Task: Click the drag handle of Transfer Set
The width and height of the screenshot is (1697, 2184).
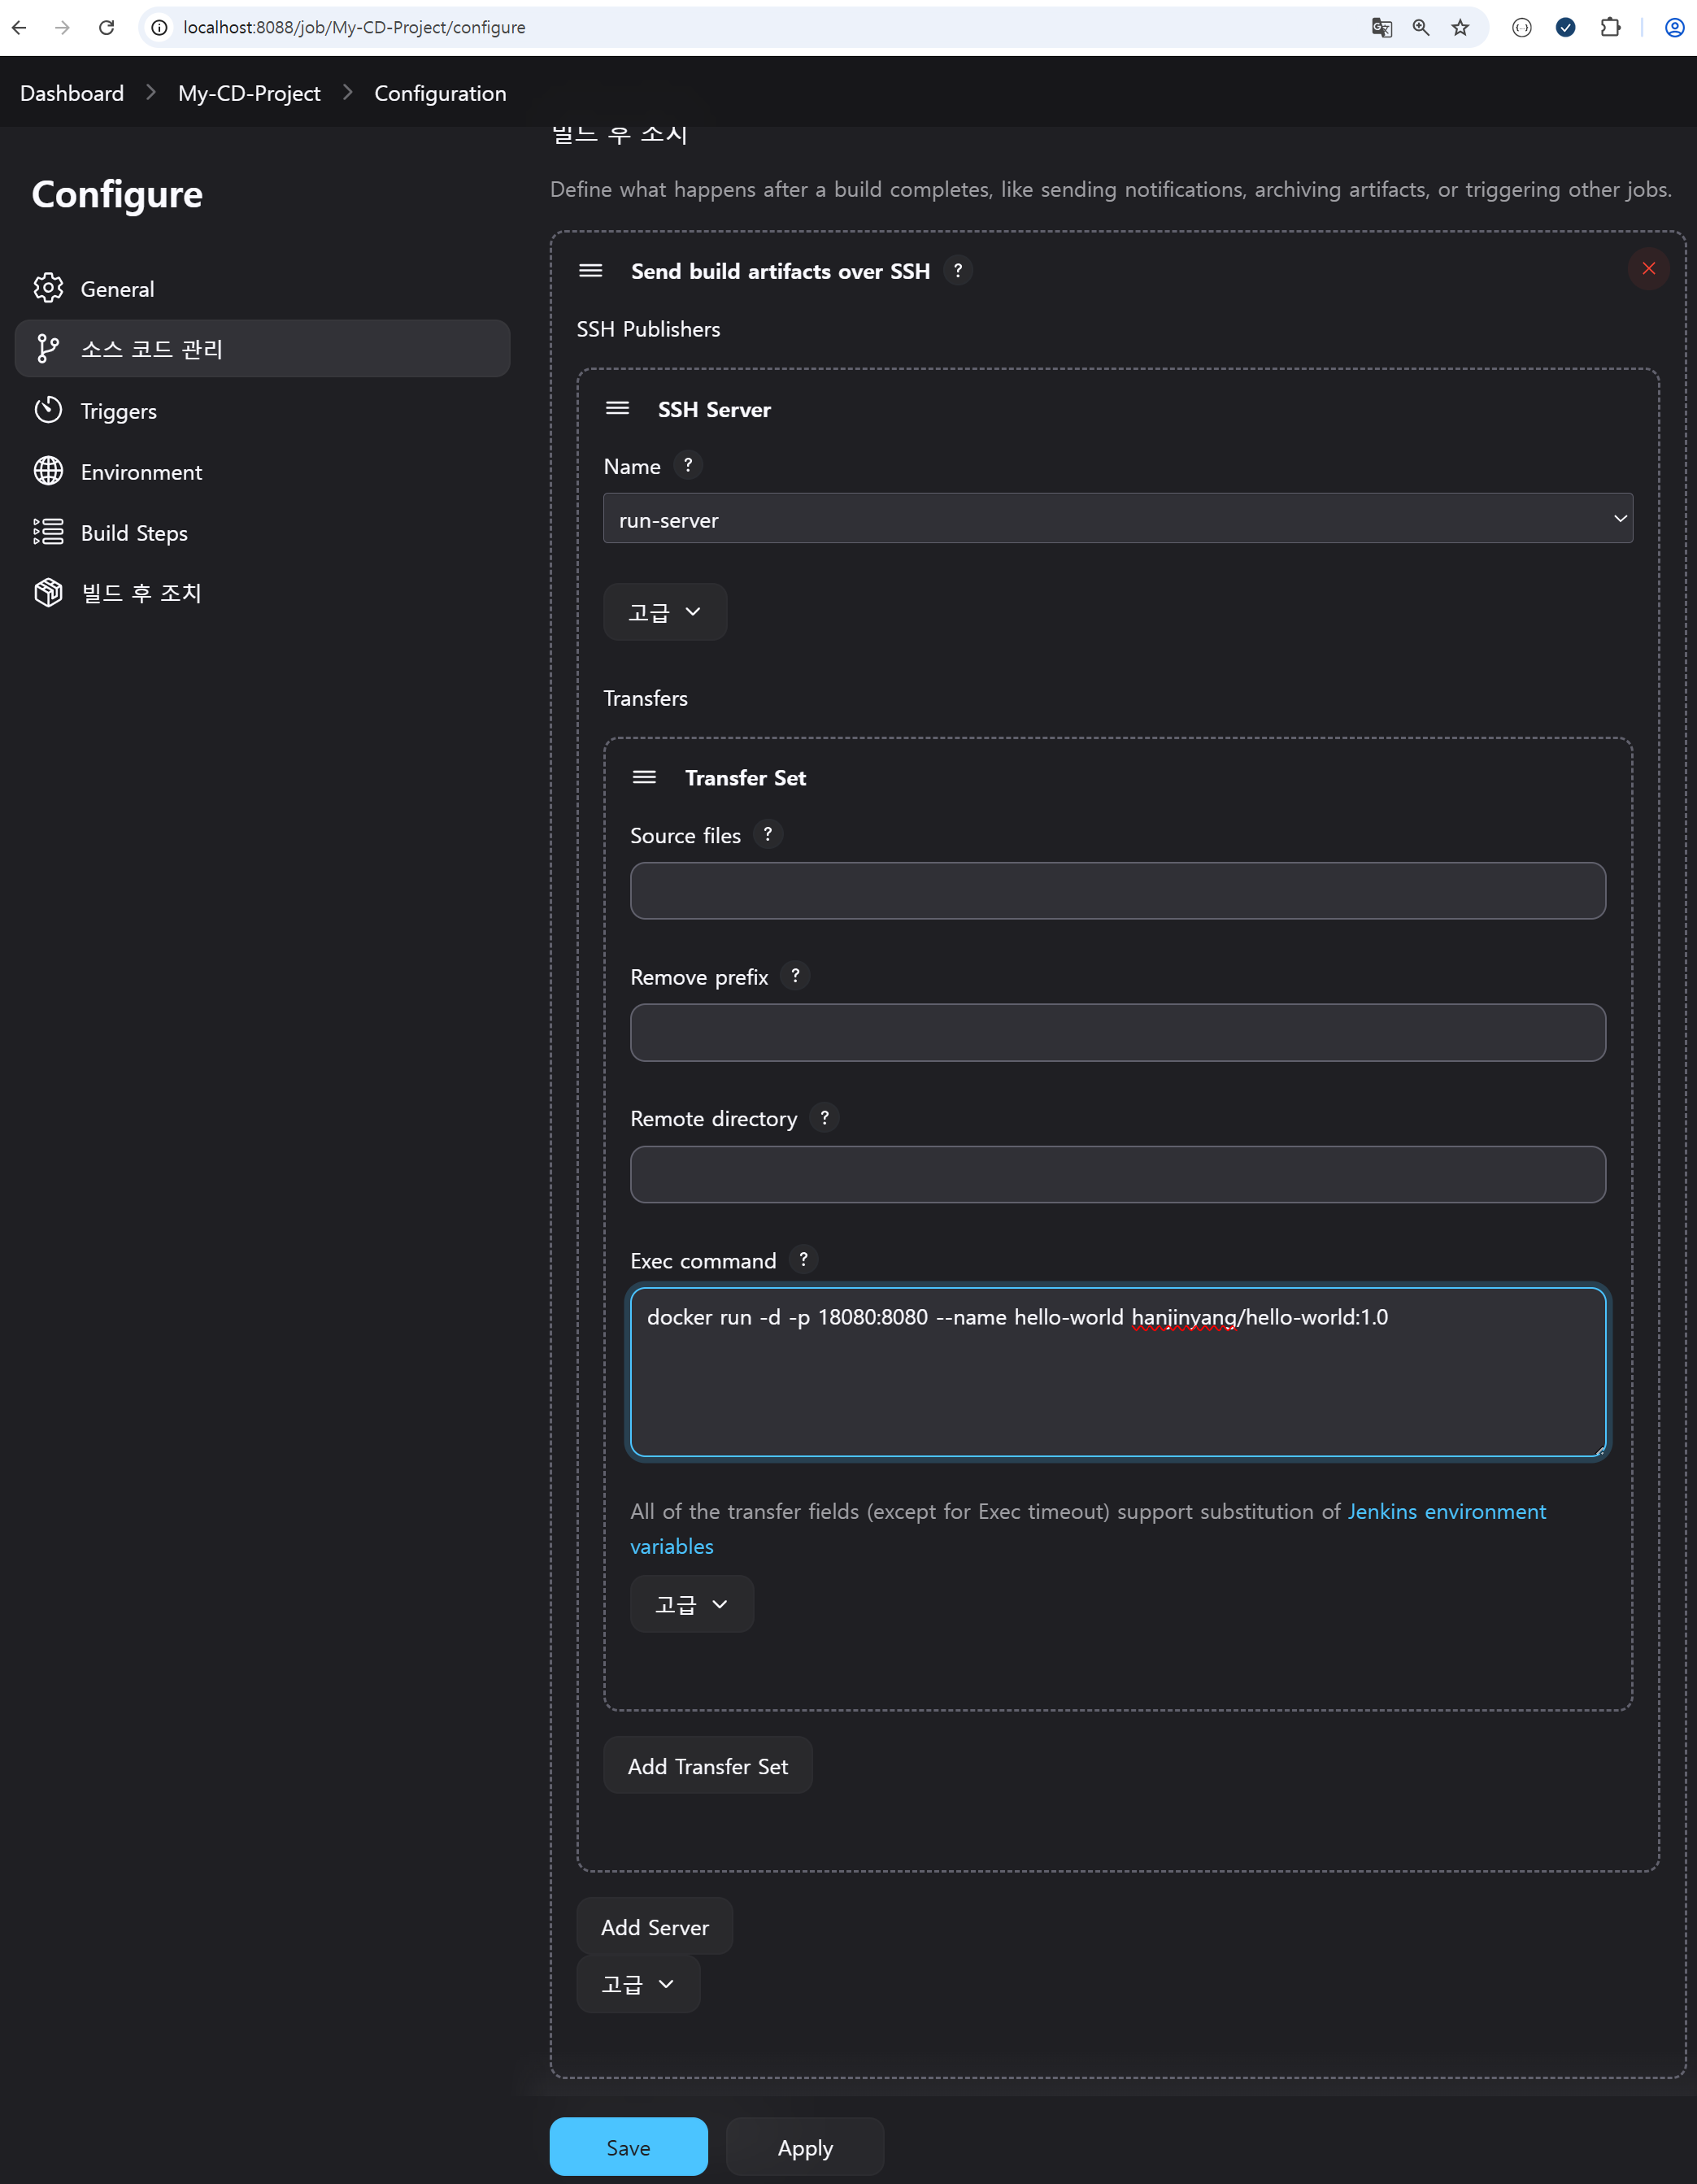Action: click(x=645, y=777)
